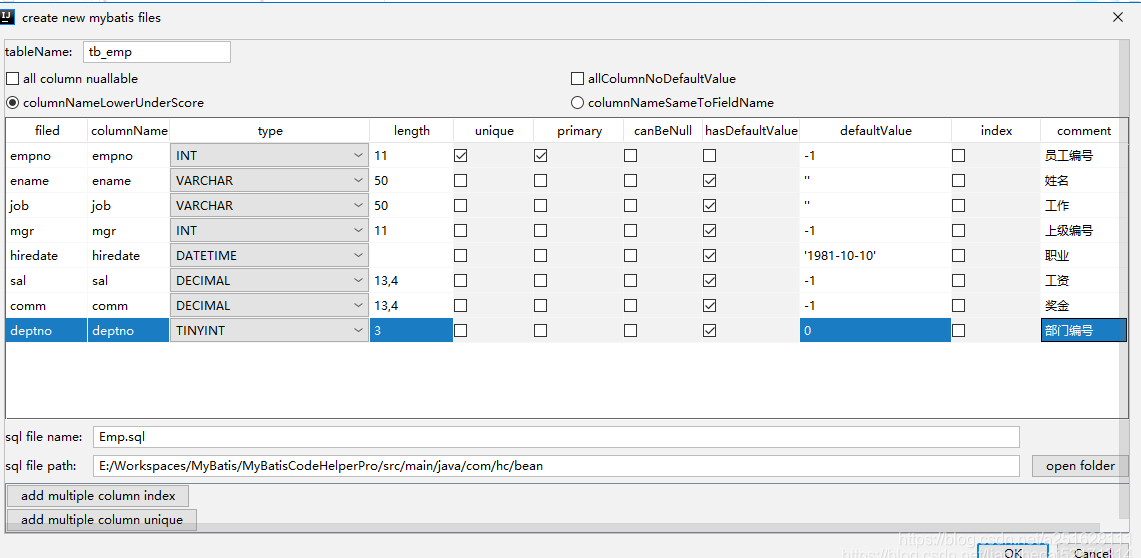Select the length cell '13,4' for sal
Viewport: 1141px width, 558px height.
pos(412,280)
